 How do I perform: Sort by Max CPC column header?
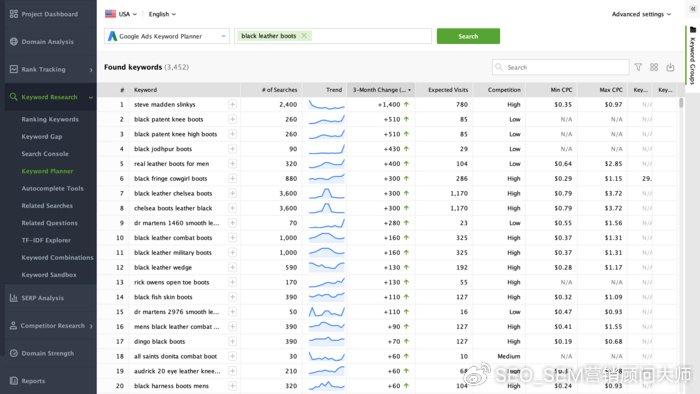pyautogui.click(x=602, y=90)
